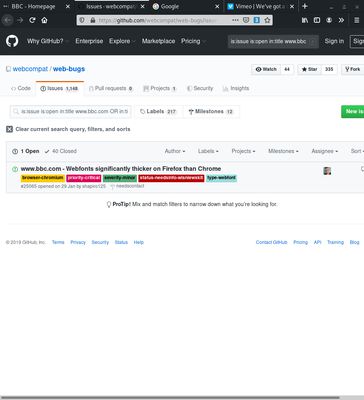Click the GitHub header search box

coord(273,41)
